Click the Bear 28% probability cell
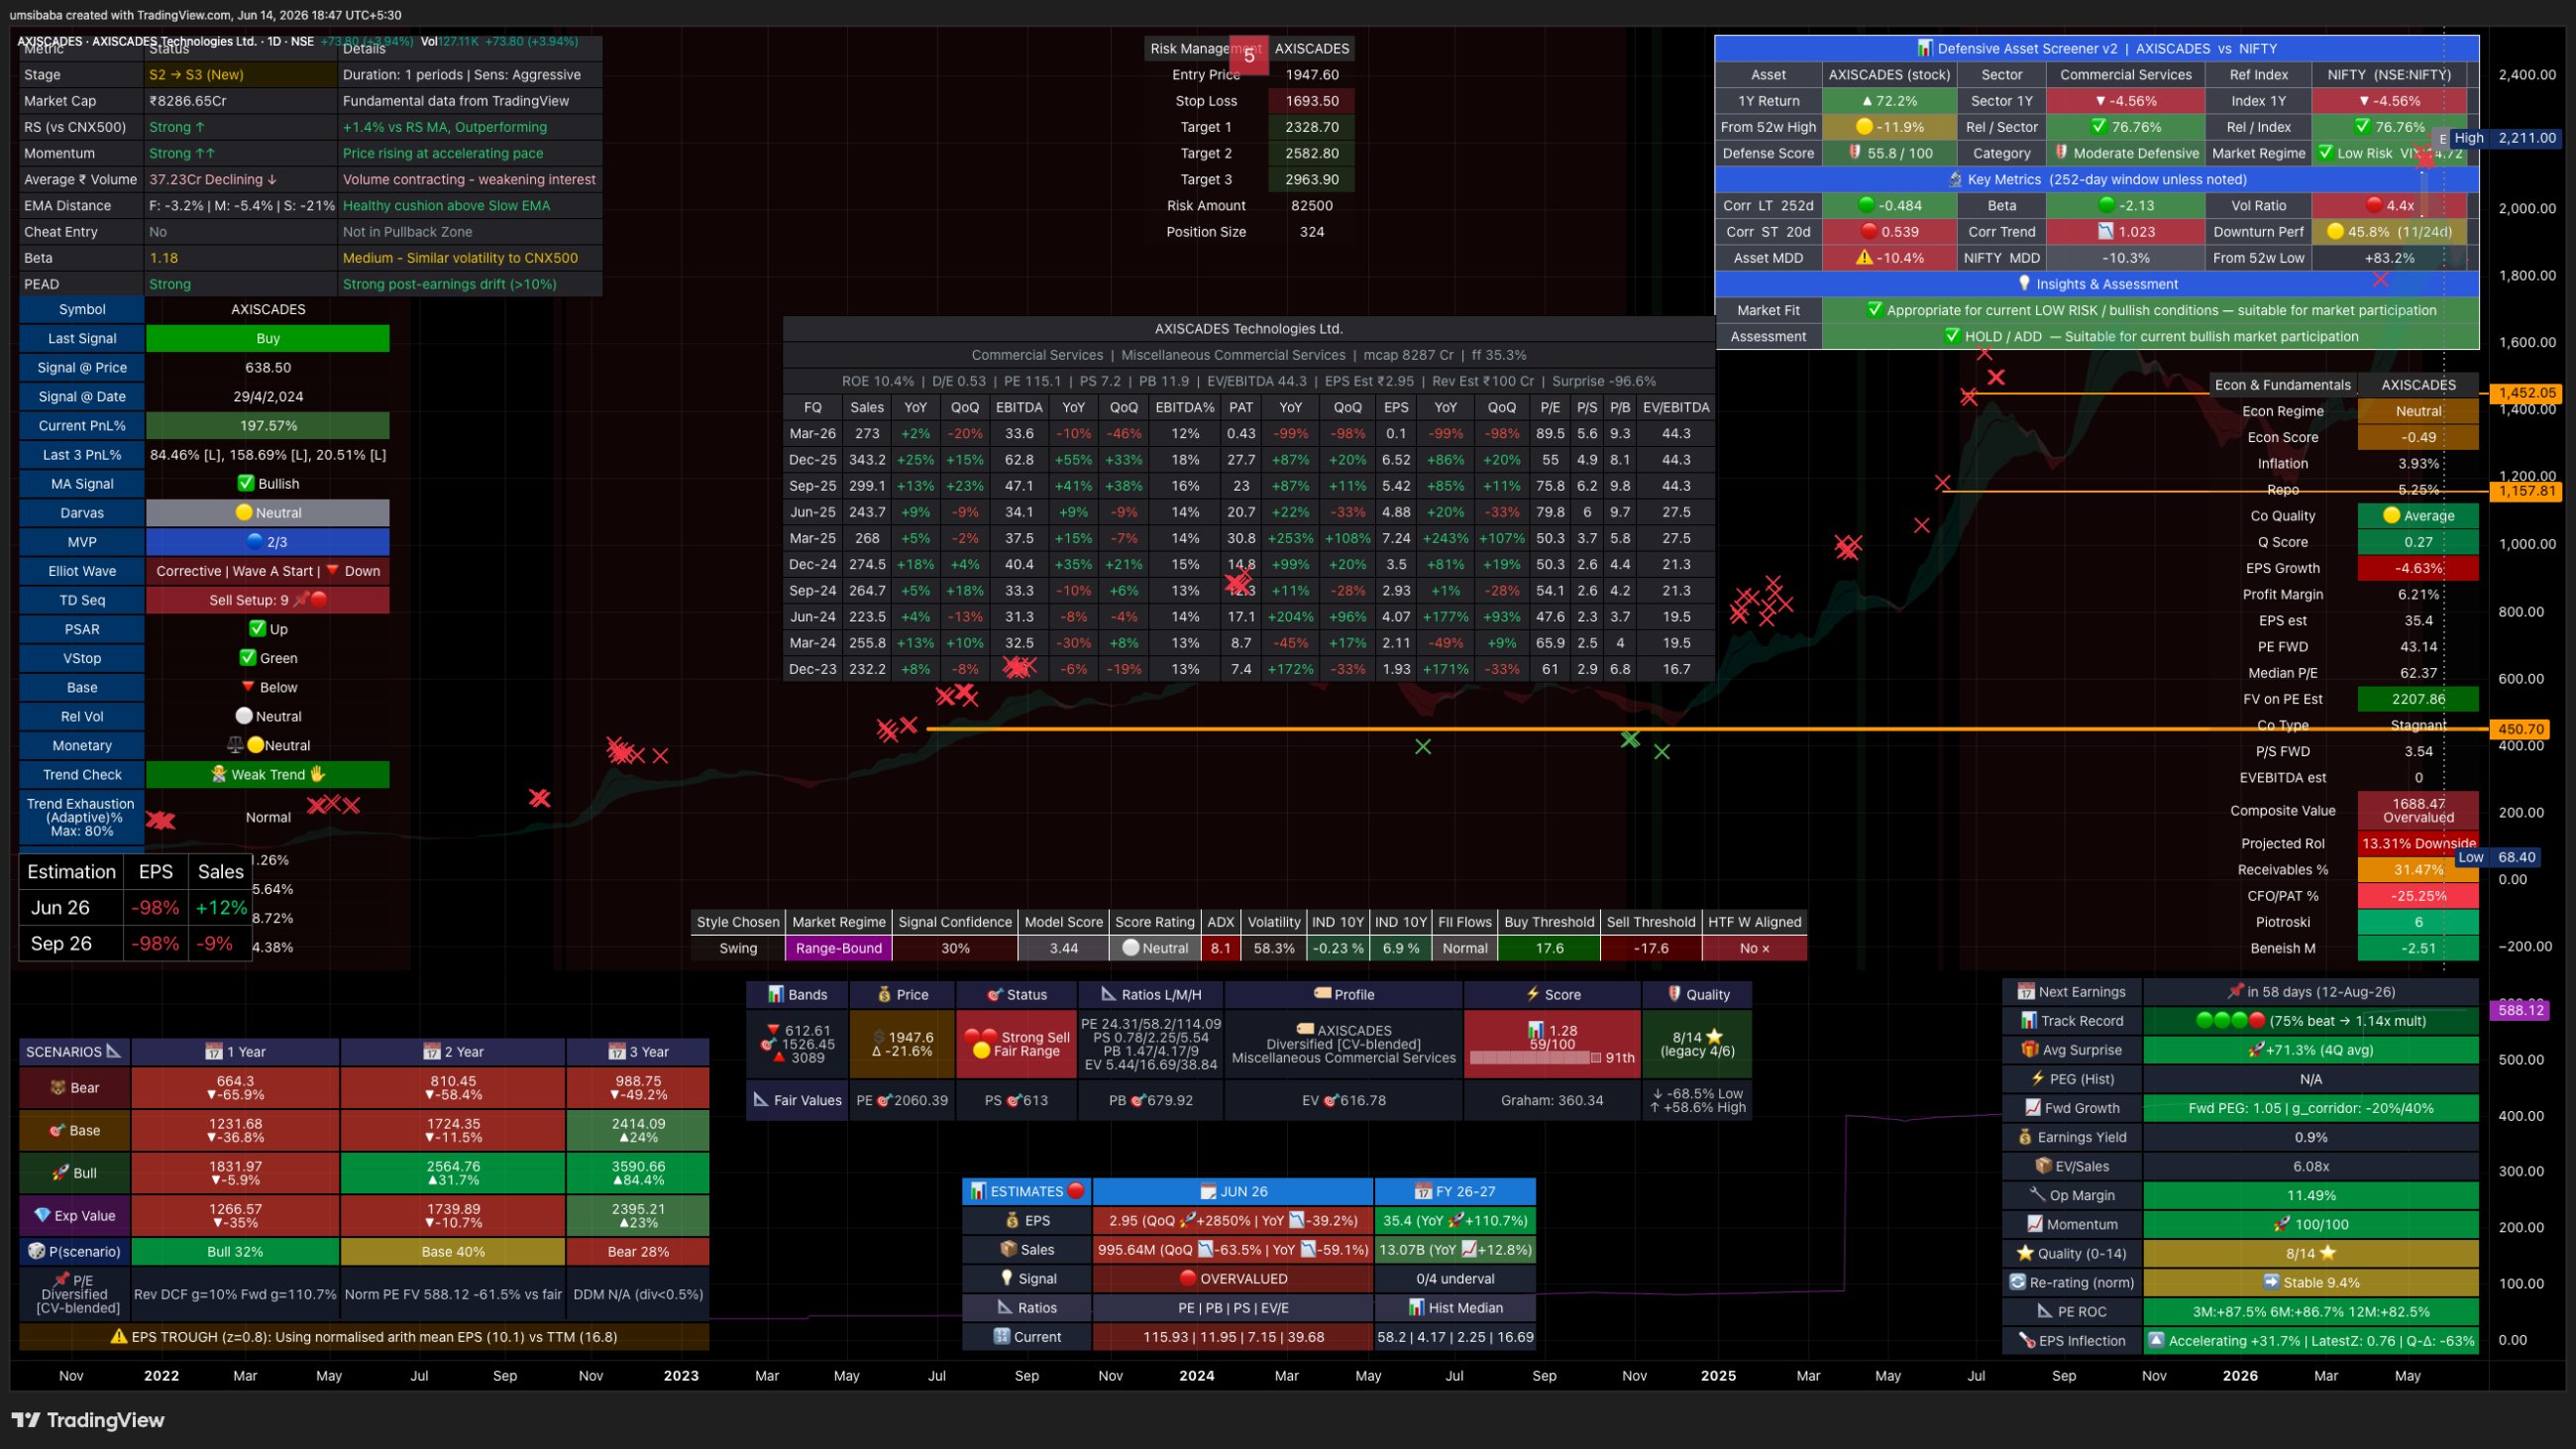The width and height of the screenshot is (2576, 1449). tap(638, 1252)
